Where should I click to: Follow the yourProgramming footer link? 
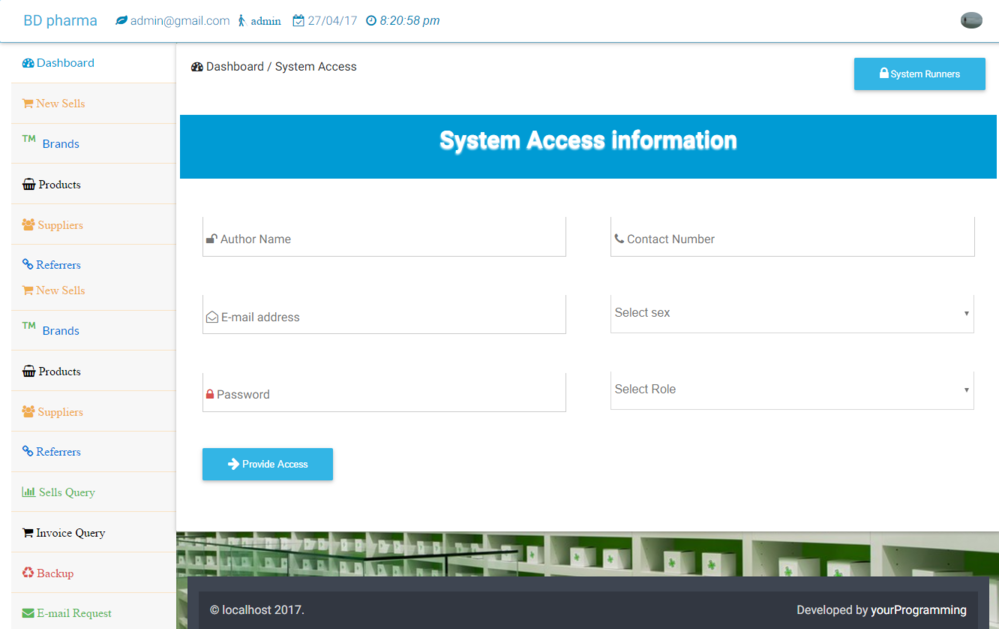click(918, 610)
